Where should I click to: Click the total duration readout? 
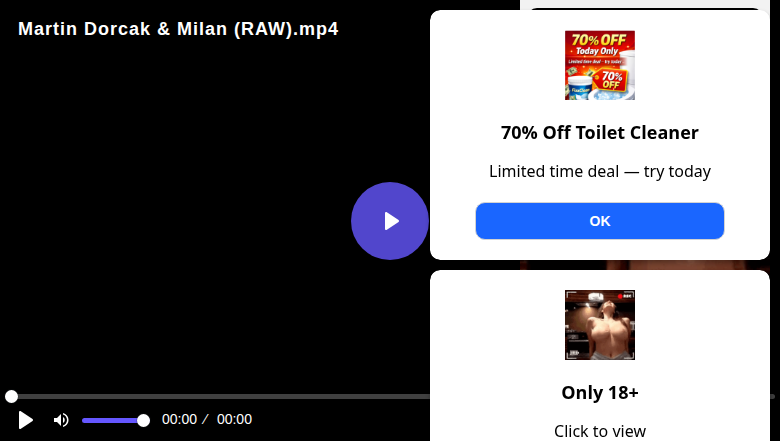pyautogui.click(x=234, y=420)
